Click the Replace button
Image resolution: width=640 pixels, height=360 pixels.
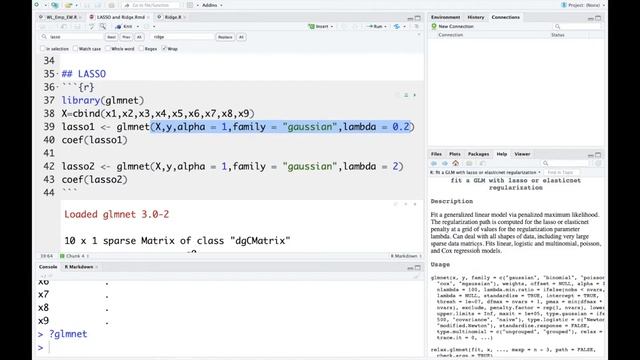225,37
